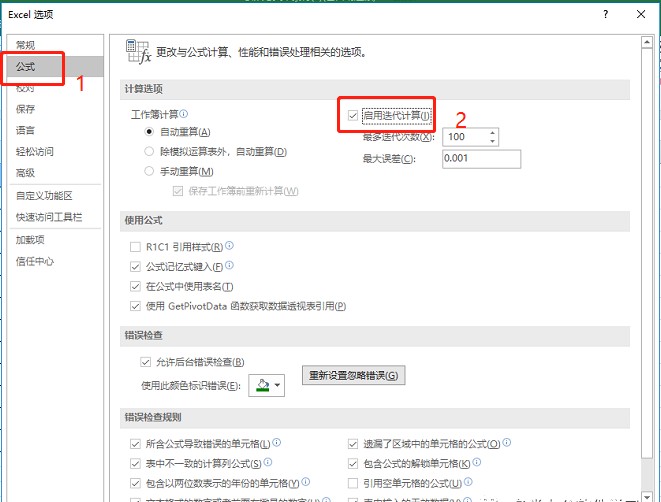Toggle 所含公式导致错误的单元格 checkbox
The image size is (661, 502).
(135, 444)
